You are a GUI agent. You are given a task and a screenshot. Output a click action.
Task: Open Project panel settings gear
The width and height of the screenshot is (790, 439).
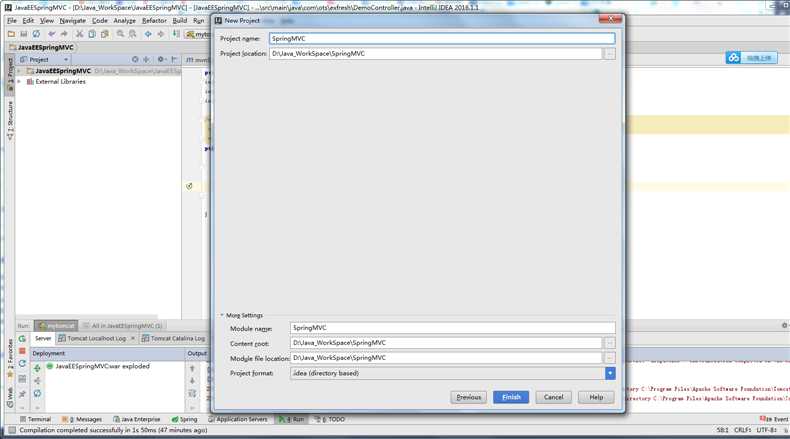click(161, 59)
